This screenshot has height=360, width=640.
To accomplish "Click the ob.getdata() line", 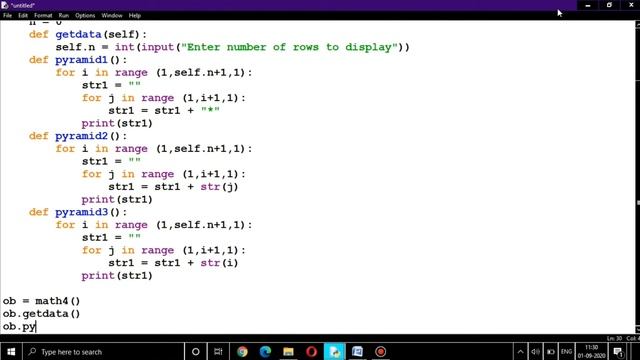I will (x=41, y=313).
